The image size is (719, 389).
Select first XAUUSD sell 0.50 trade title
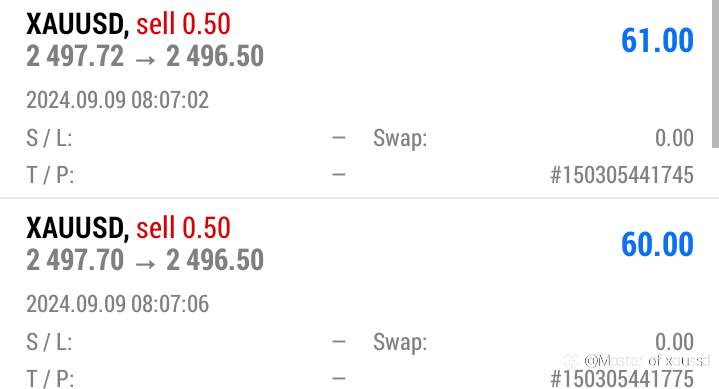coord(128,24)
